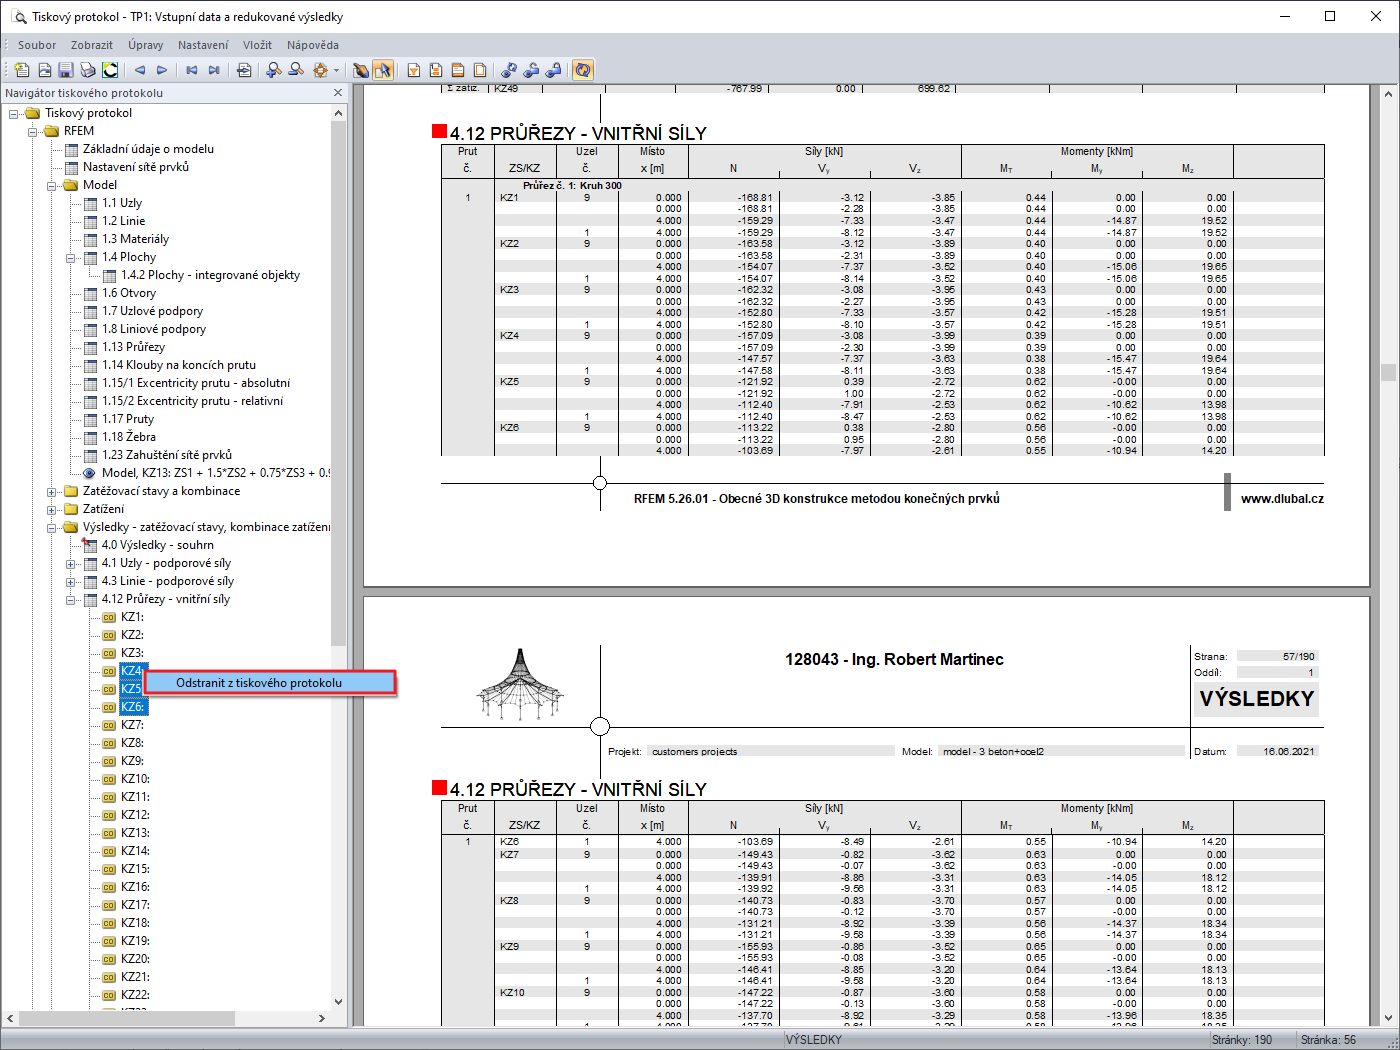Click the save floppy disk toolbar icon

66,70
